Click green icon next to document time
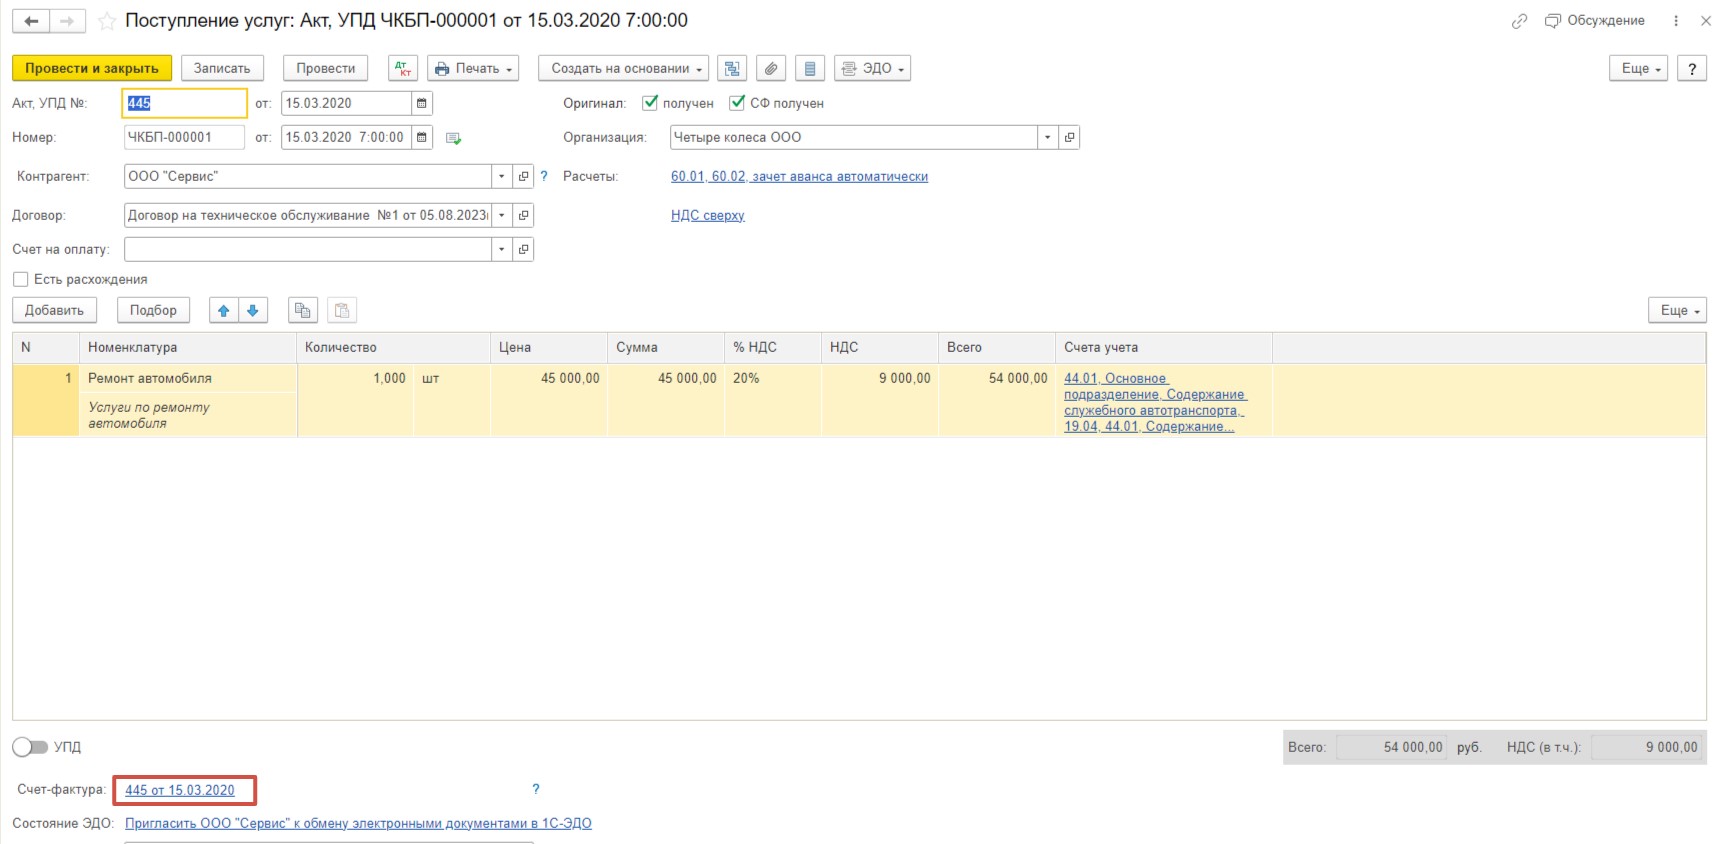The width and height of the screenshot is (1727, 844). [453, 138]
